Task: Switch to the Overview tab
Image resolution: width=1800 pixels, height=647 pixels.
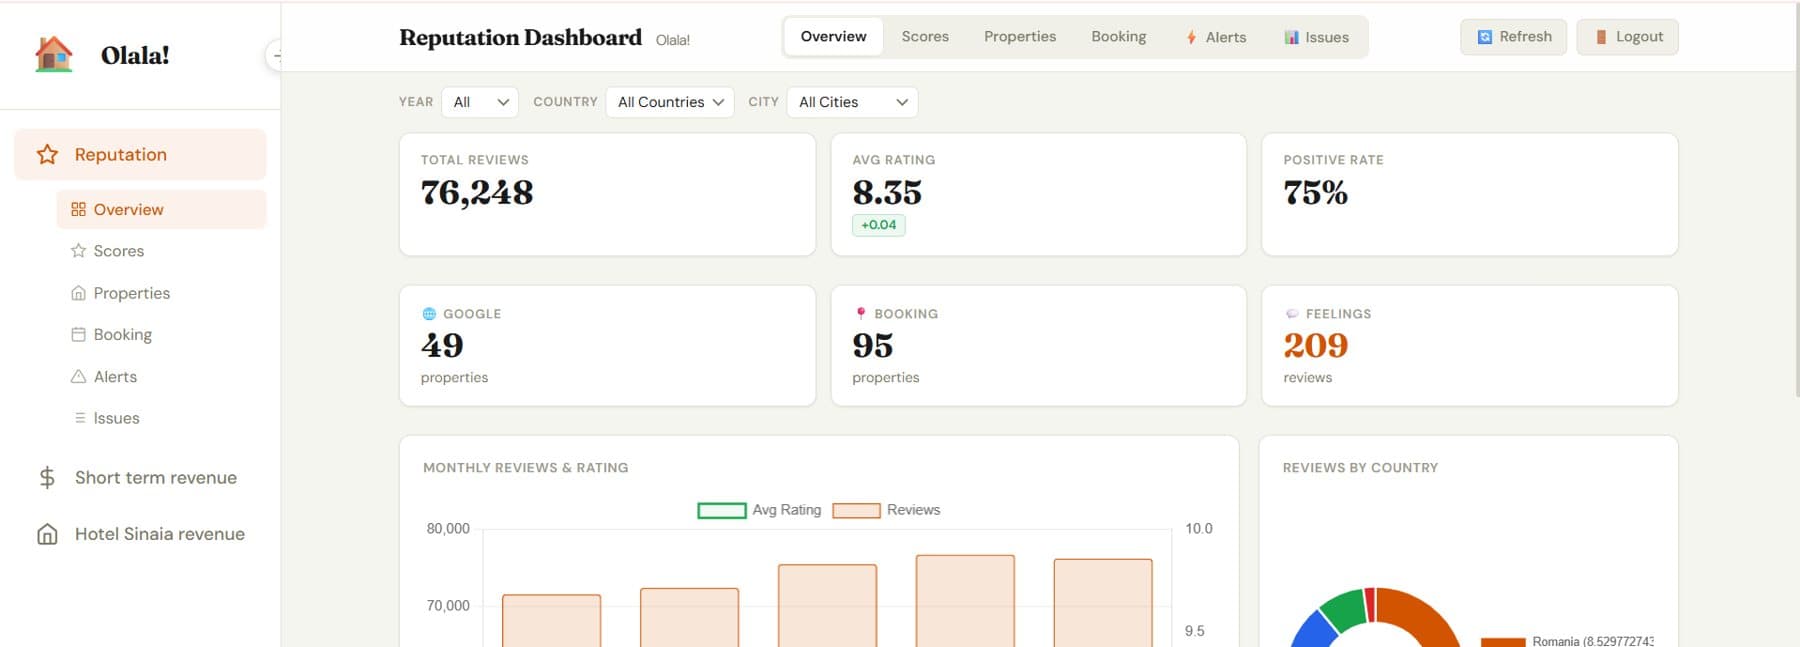Action: (x=833, y=37)
